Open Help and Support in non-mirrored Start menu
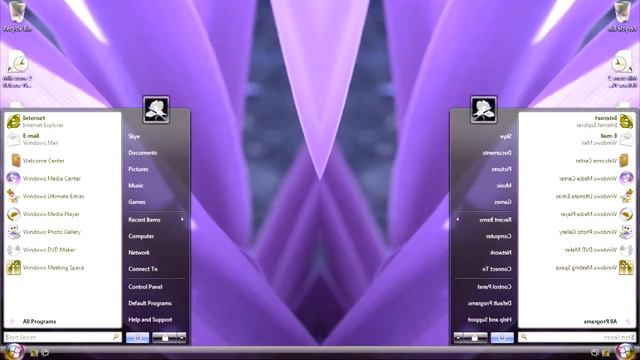 [x=150, y=320]
